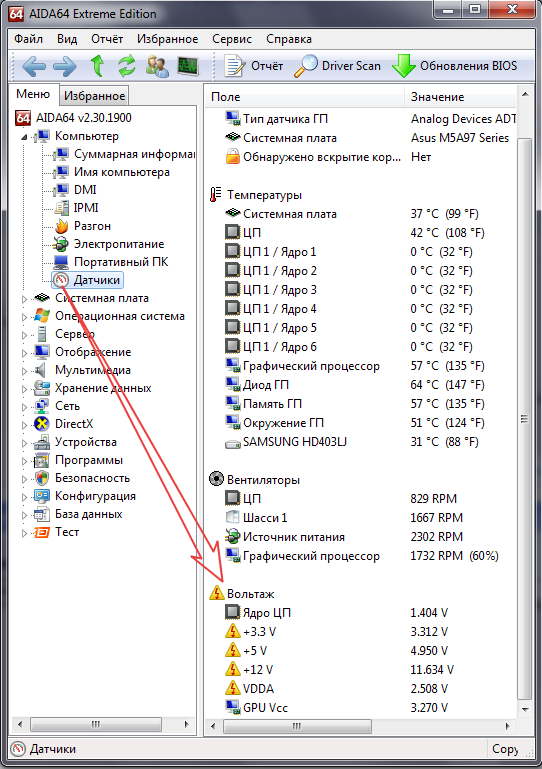Select the Ядро ЦП voltage row
The image size is (542, 769).
click(x=363, y=613)
